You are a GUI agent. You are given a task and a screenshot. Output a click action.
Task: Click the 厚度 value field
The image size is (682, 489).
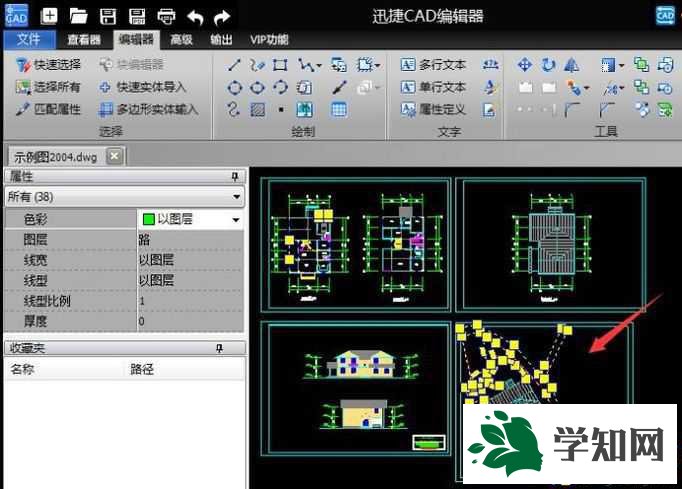[190, 322]
